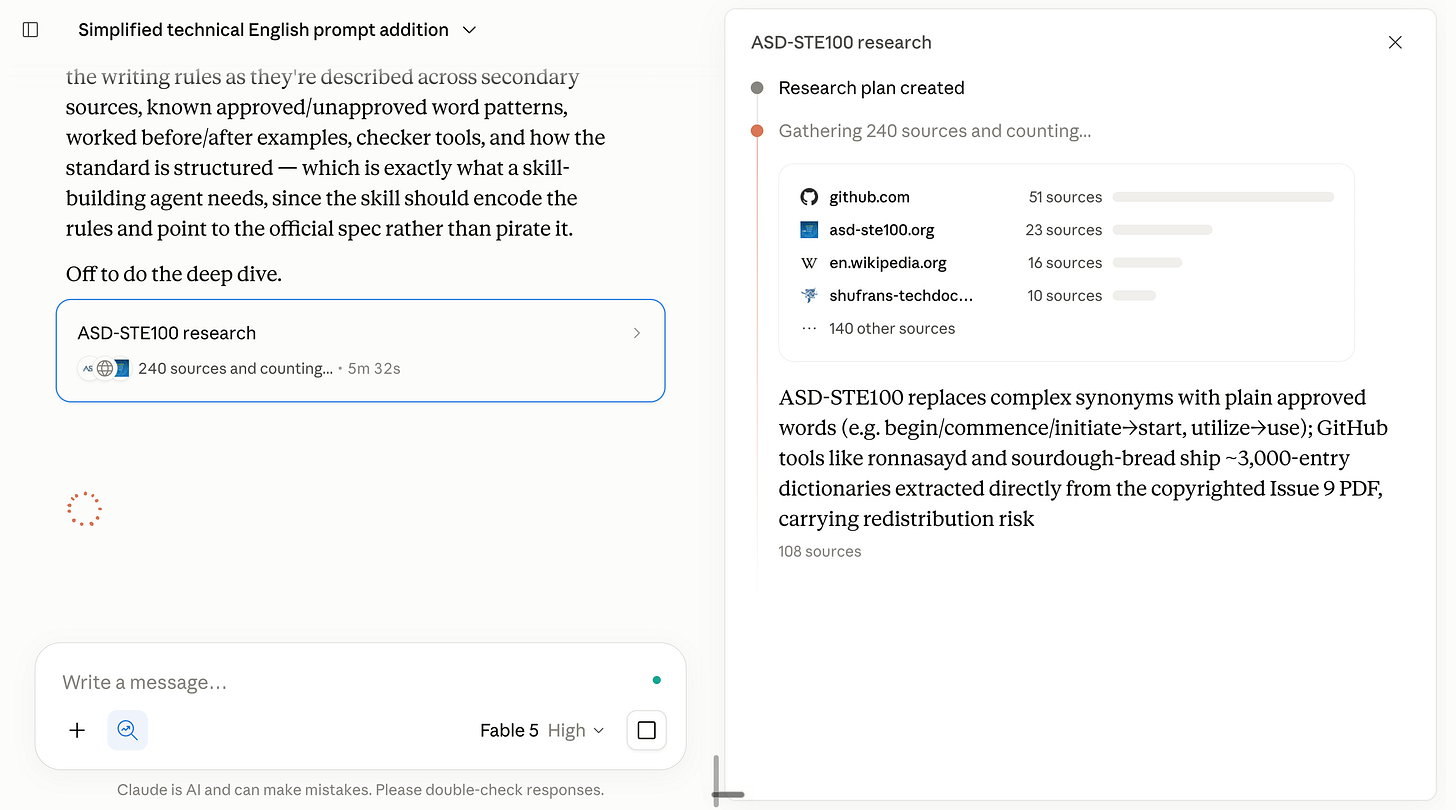Click the '108 sources' label
1456x810 pixels.
coord(820,551)
